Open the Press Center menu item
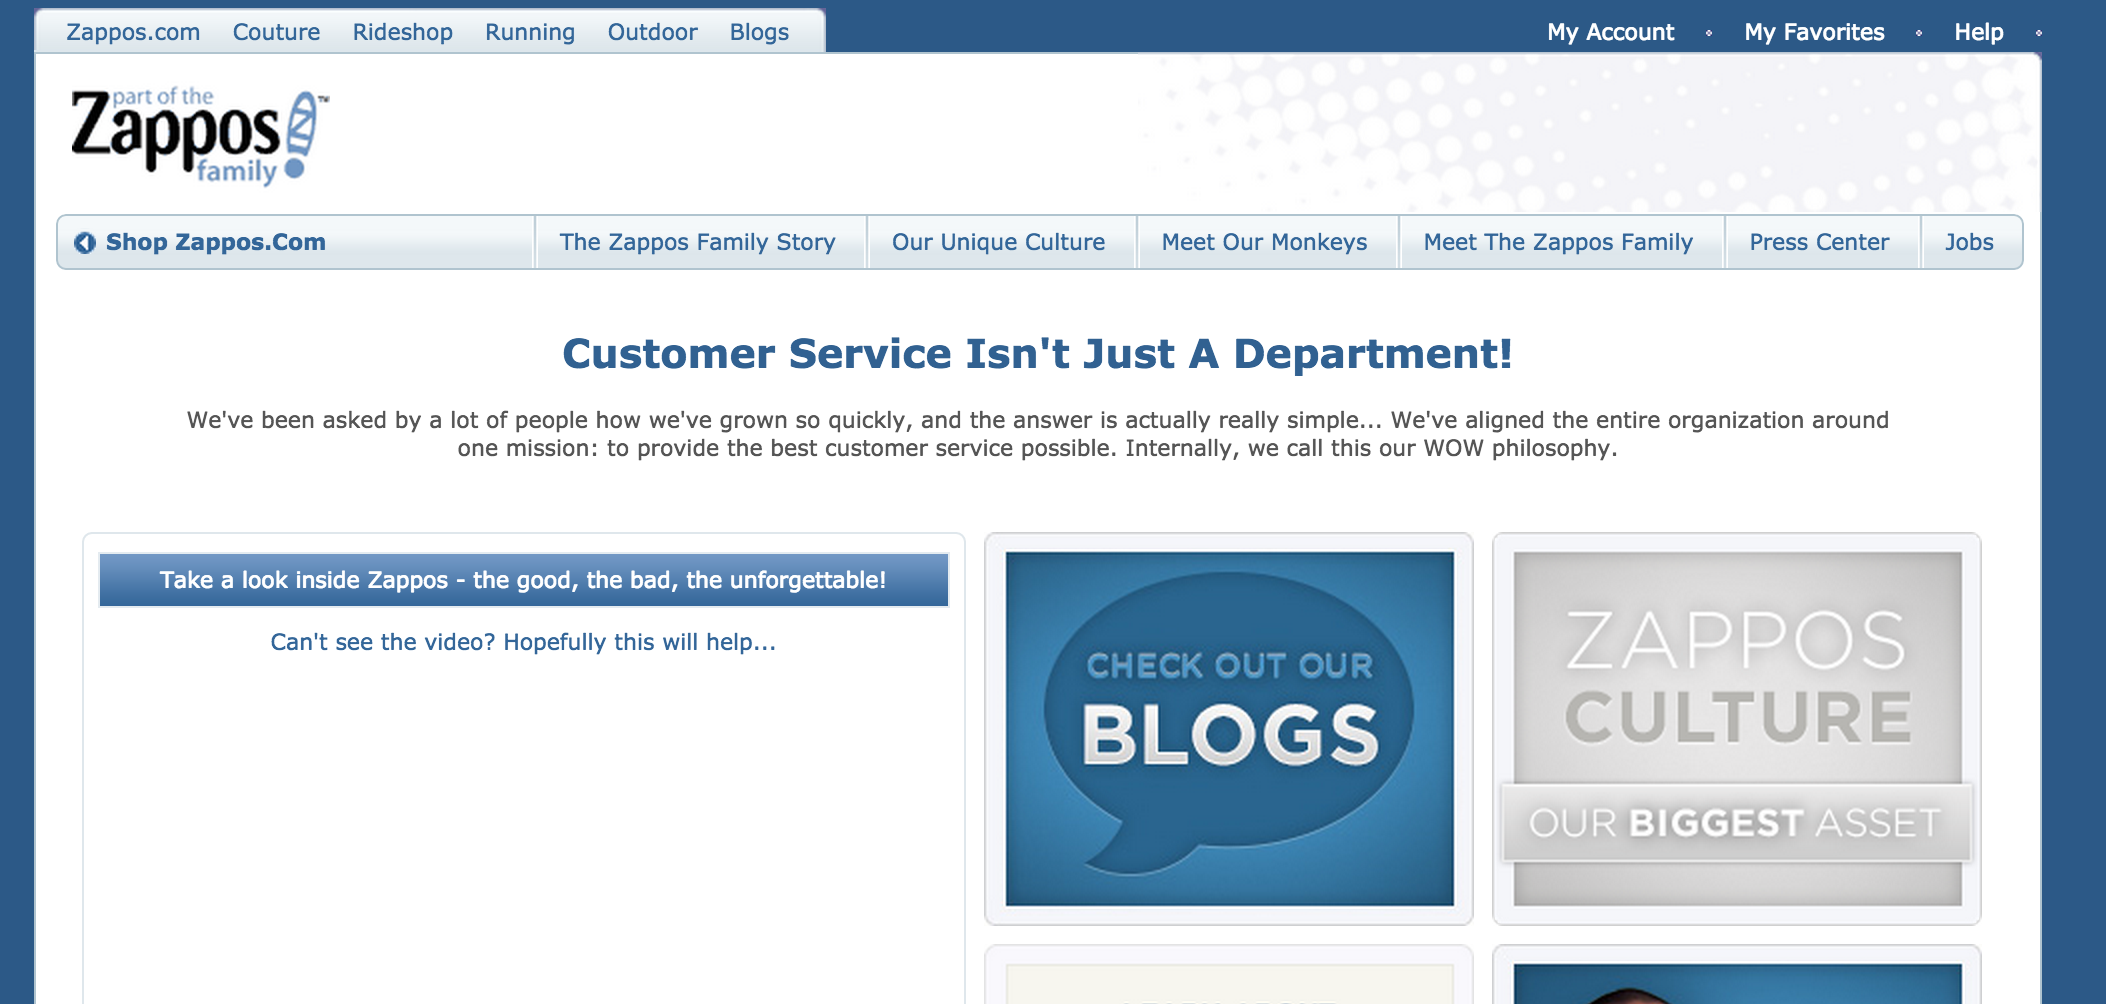The width and height of the screenshot is (2106, 1004). point(1822,242)
